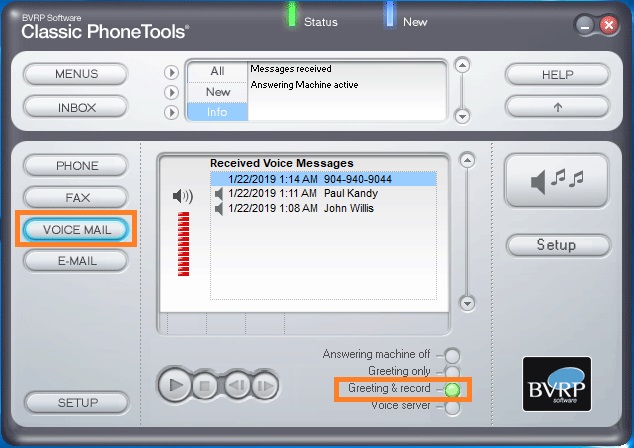Click the 'Messages received' info line
Viewport: 634px width, 448px height.
[x=291, y=69]
